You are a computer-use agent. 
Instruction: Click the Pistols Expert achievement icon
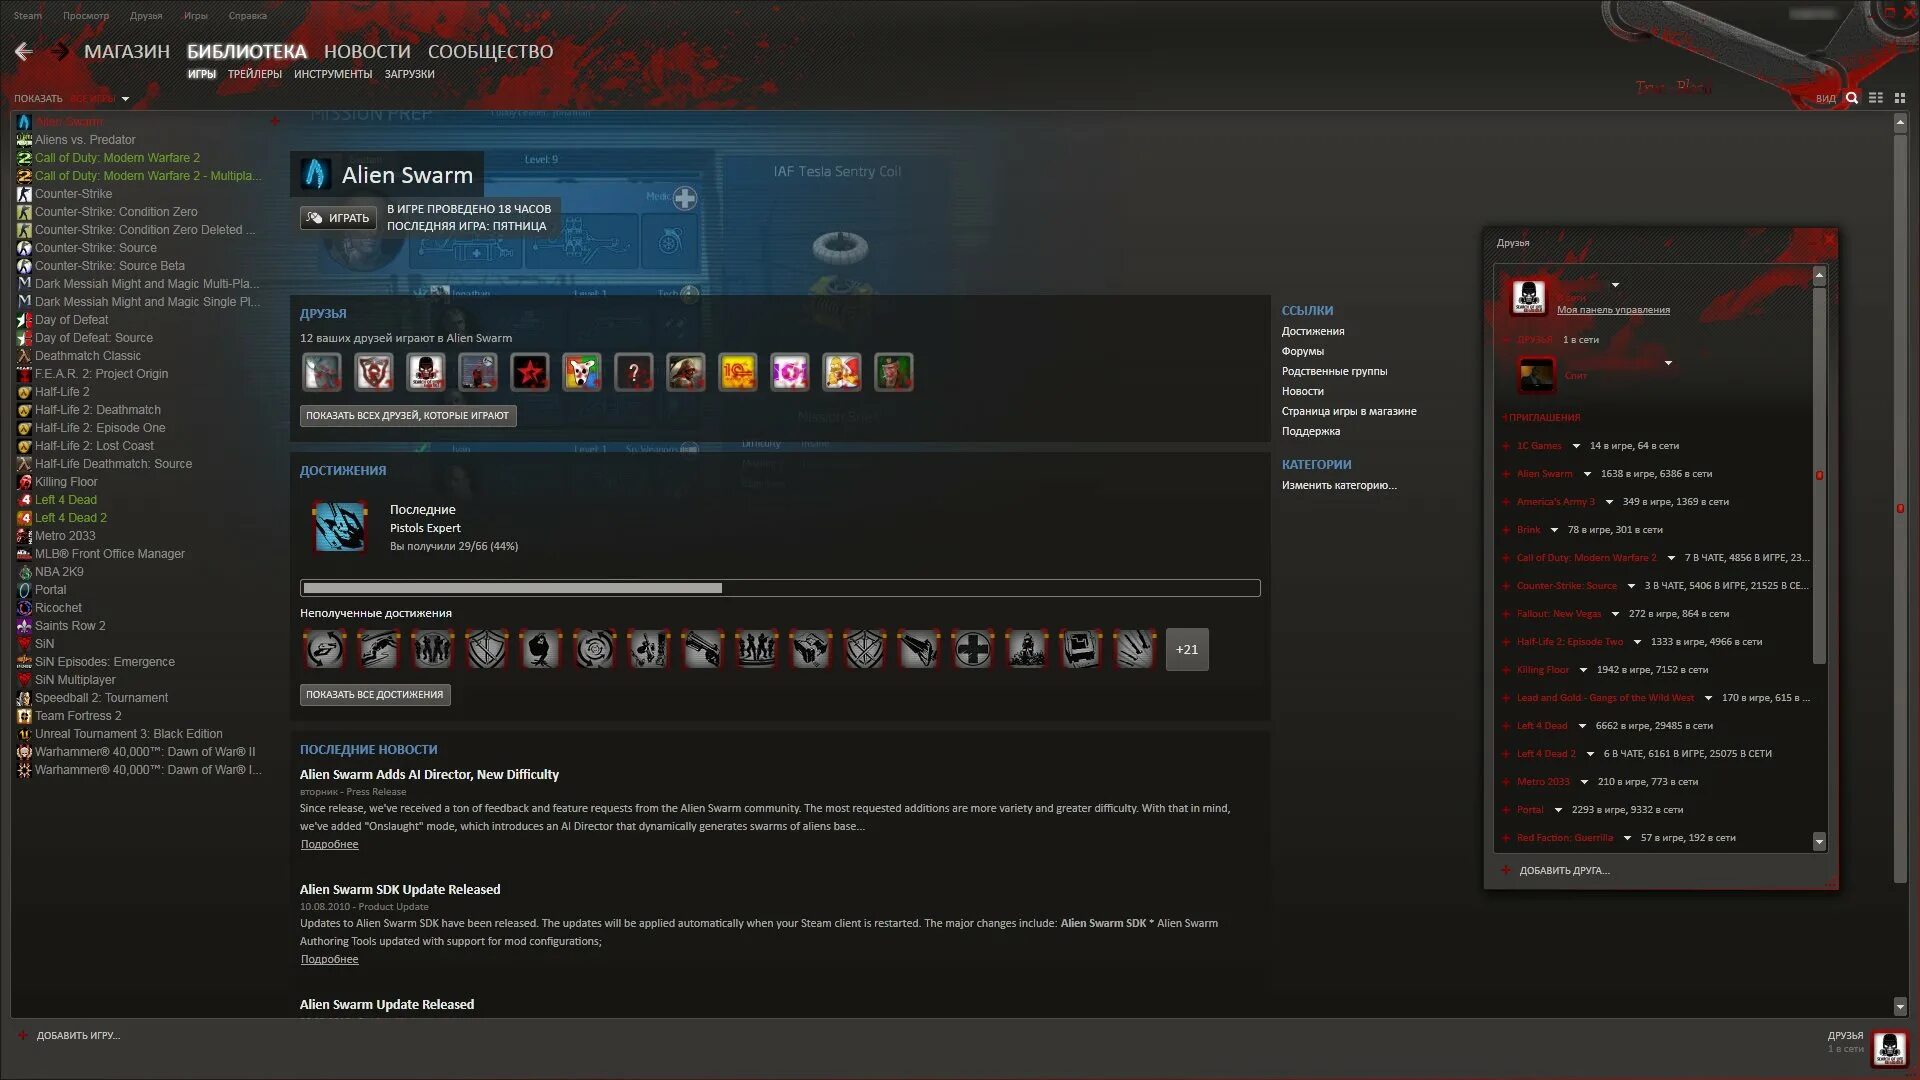tap(340, 527)
